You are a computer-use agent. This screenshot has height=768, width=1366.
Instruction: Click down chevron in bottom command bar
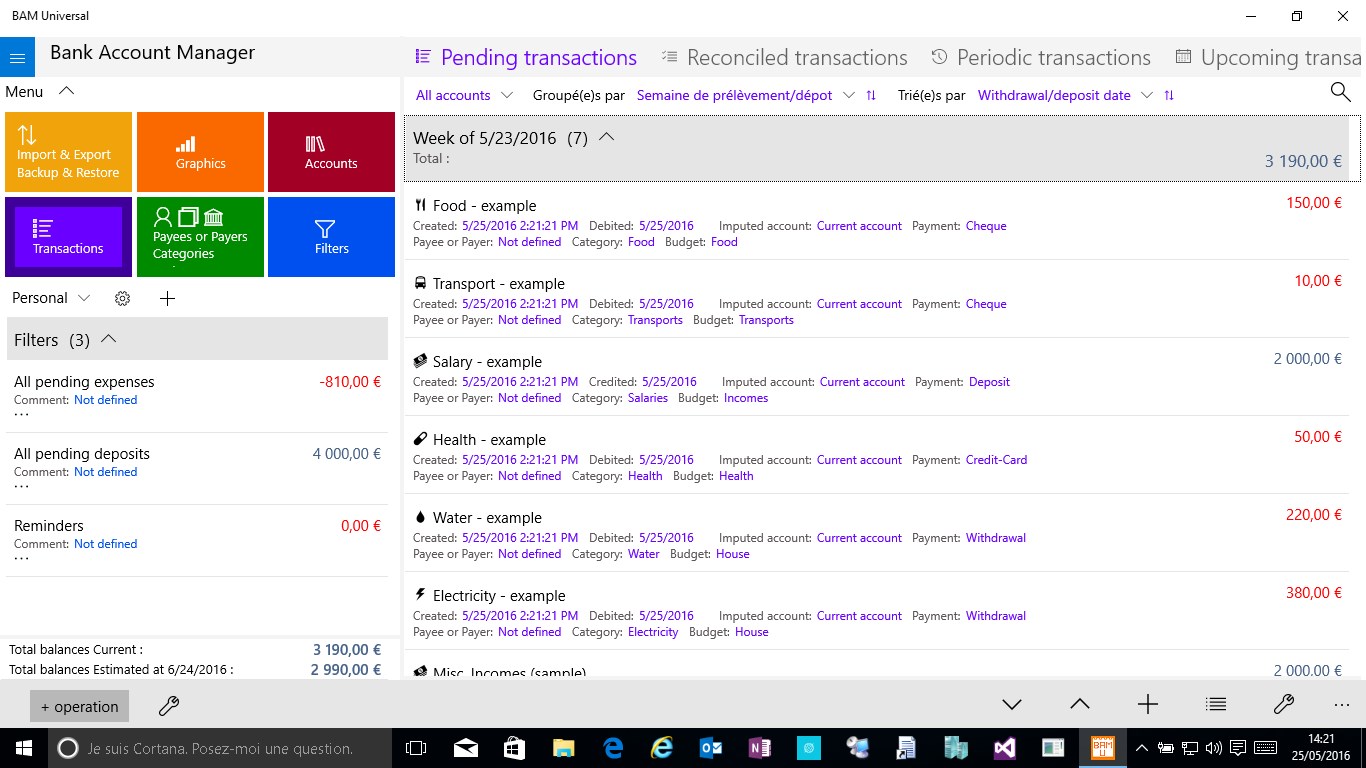[1012, 704]
